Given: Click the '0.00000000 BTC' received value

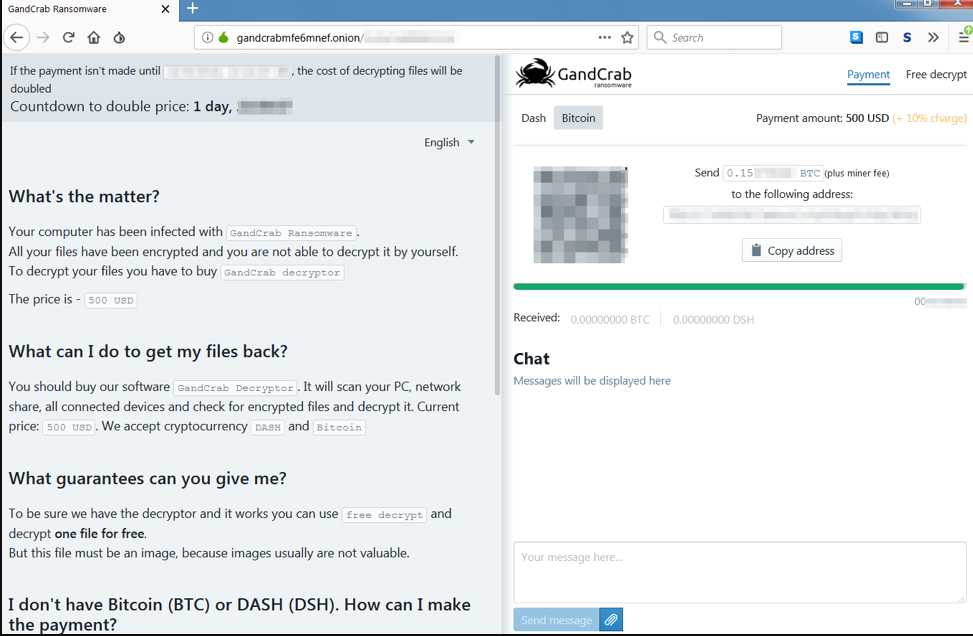Looking at the screenshot, I should (610, 320).
